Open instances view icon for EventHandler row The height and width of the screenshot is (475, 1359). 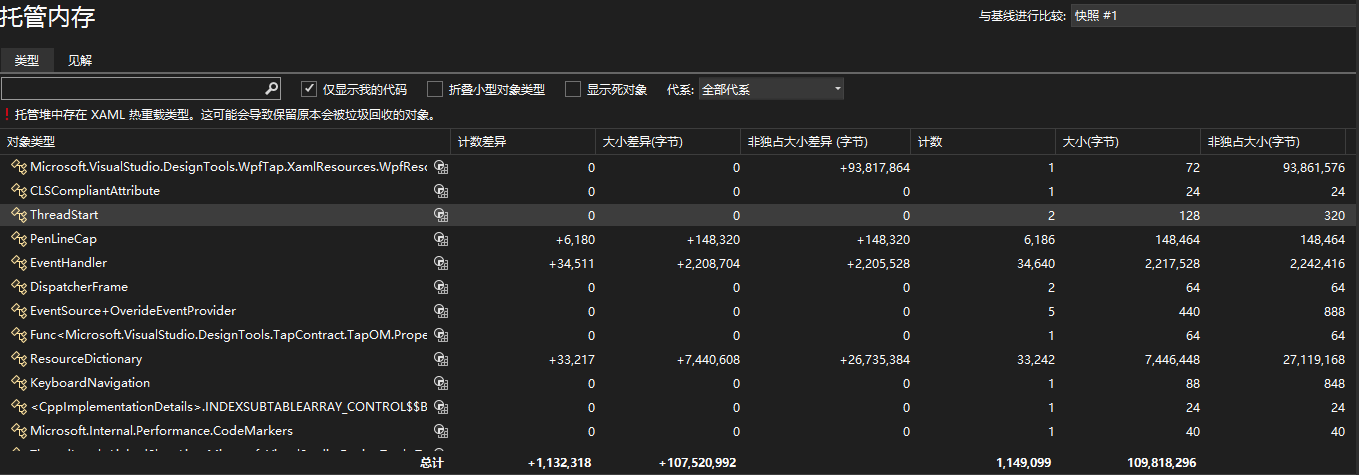(x=440, y=263)
